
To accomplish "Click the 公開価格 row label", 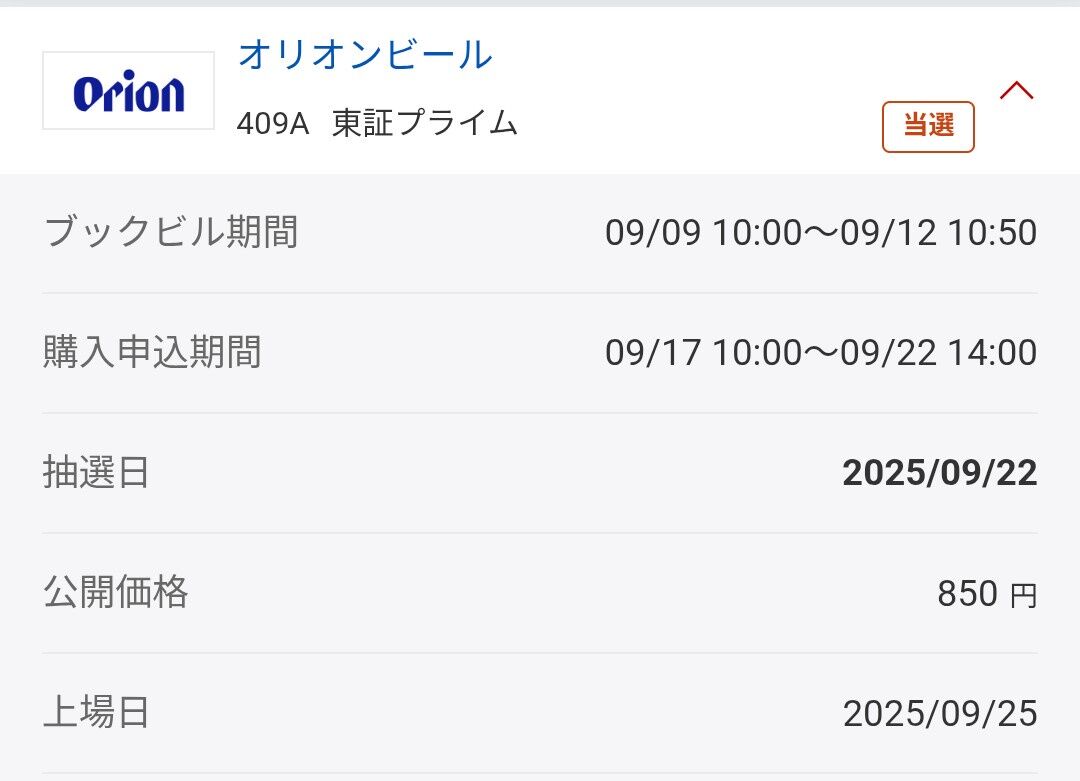I will tap(115, 592).
